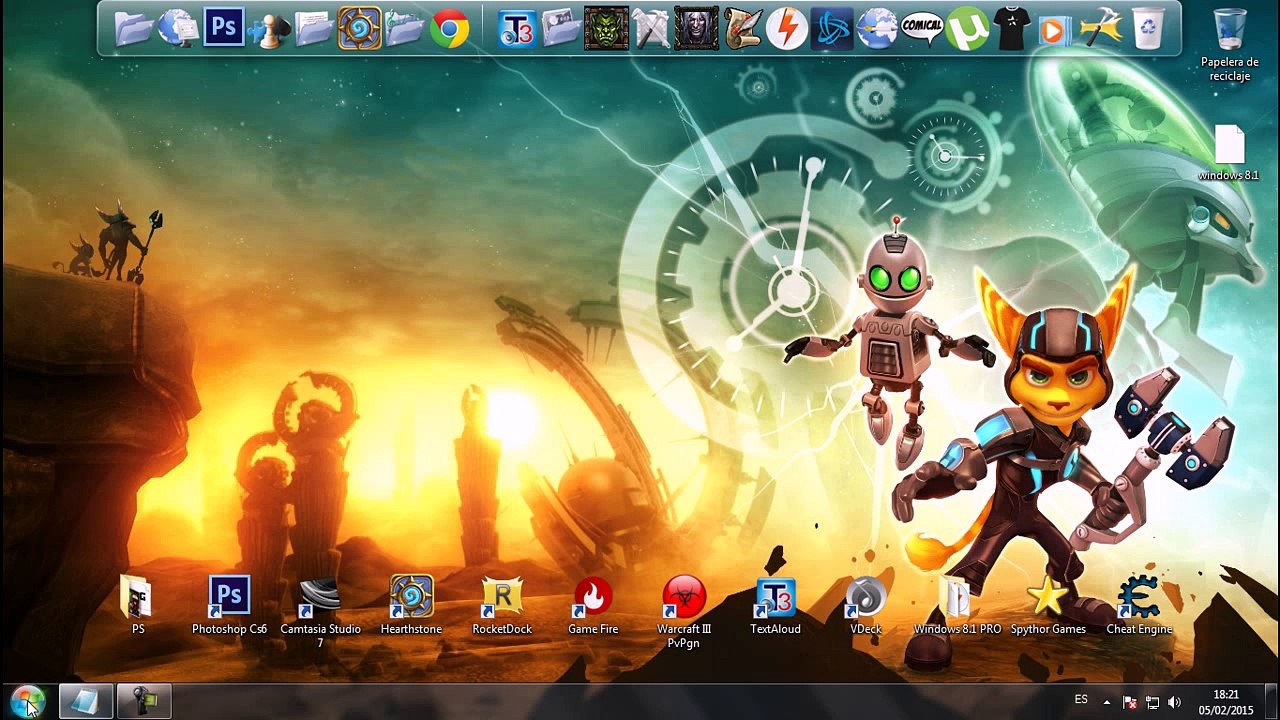Screen dimensions: 1280x720
Task: Change the ES input language indicator
Action: (1081, 700)
